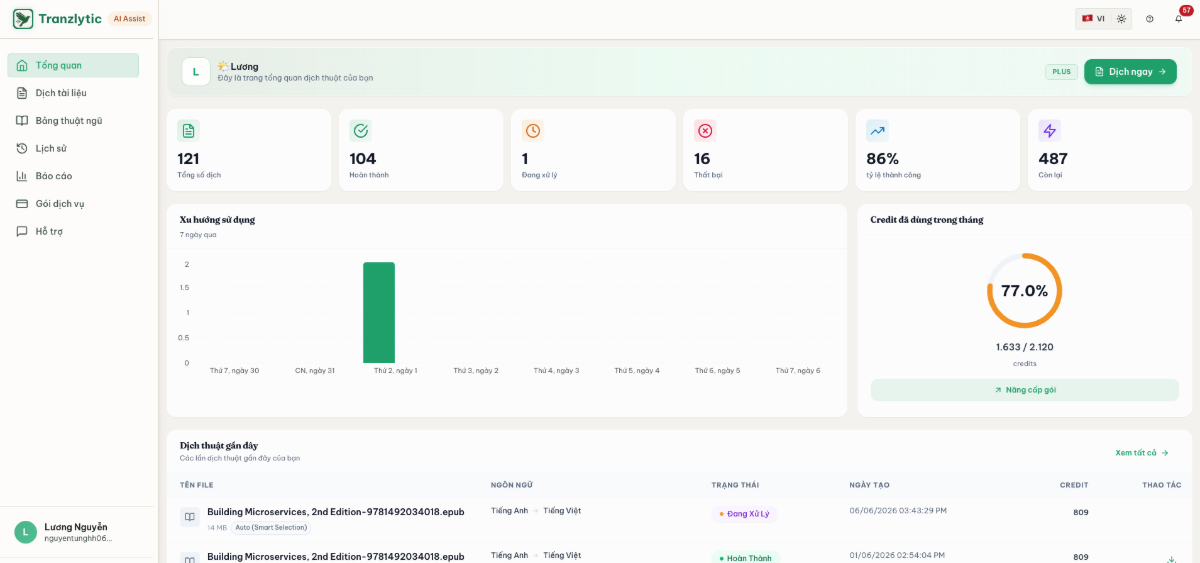Click the Dịch tài liệu document icon
This screenshot has width=1200, height=563.
(x=22, y=93)
